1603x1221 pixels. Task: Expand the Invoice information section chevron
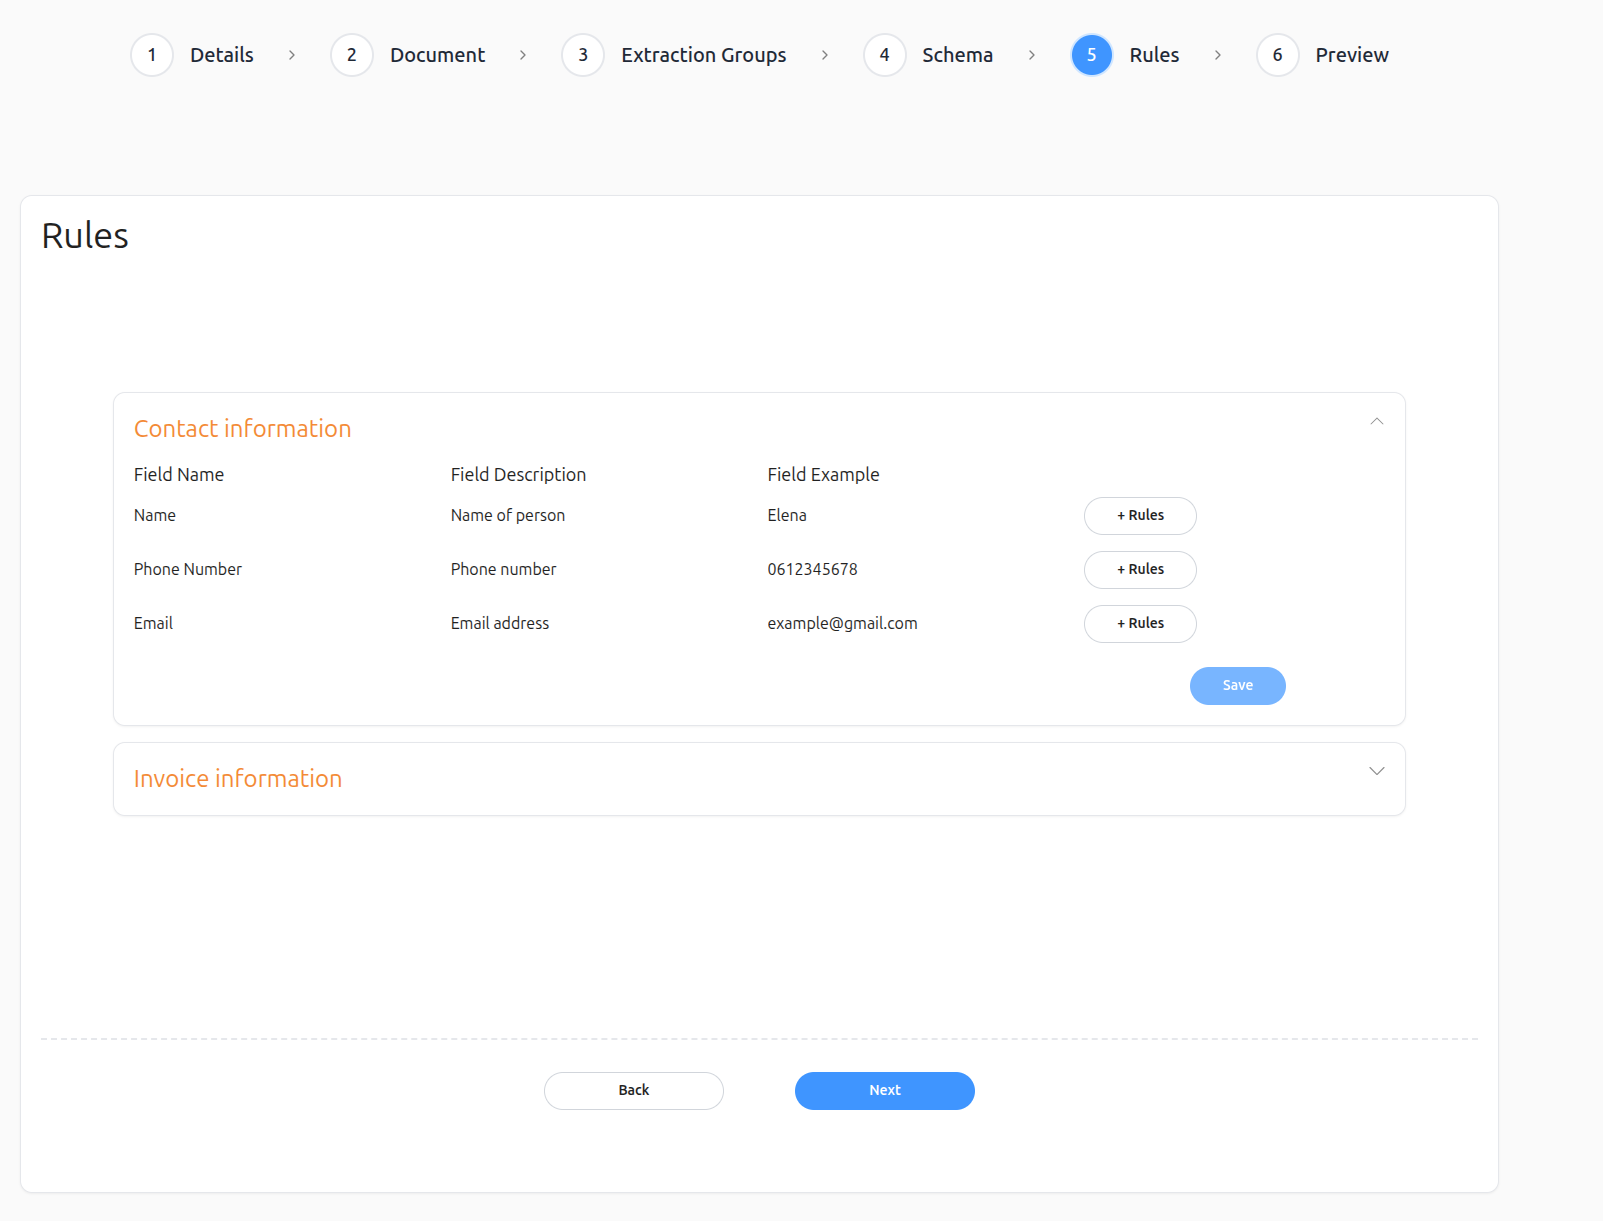coord(1376,771)
